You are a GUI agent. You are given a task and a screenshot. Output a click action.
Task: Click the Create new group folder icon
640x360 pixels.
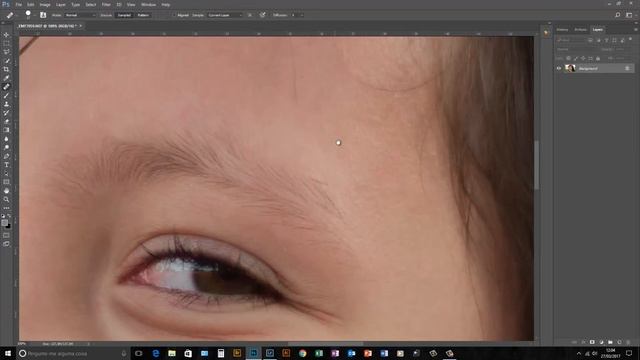610,342
